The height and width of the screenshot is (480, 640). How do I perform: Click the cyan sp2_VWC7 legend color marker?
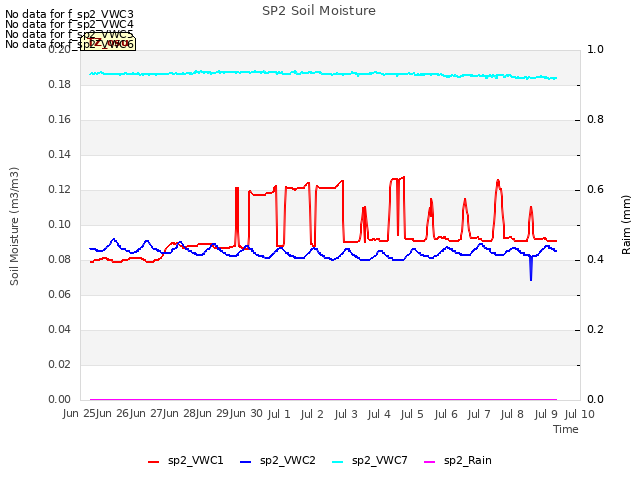[338, 462]
